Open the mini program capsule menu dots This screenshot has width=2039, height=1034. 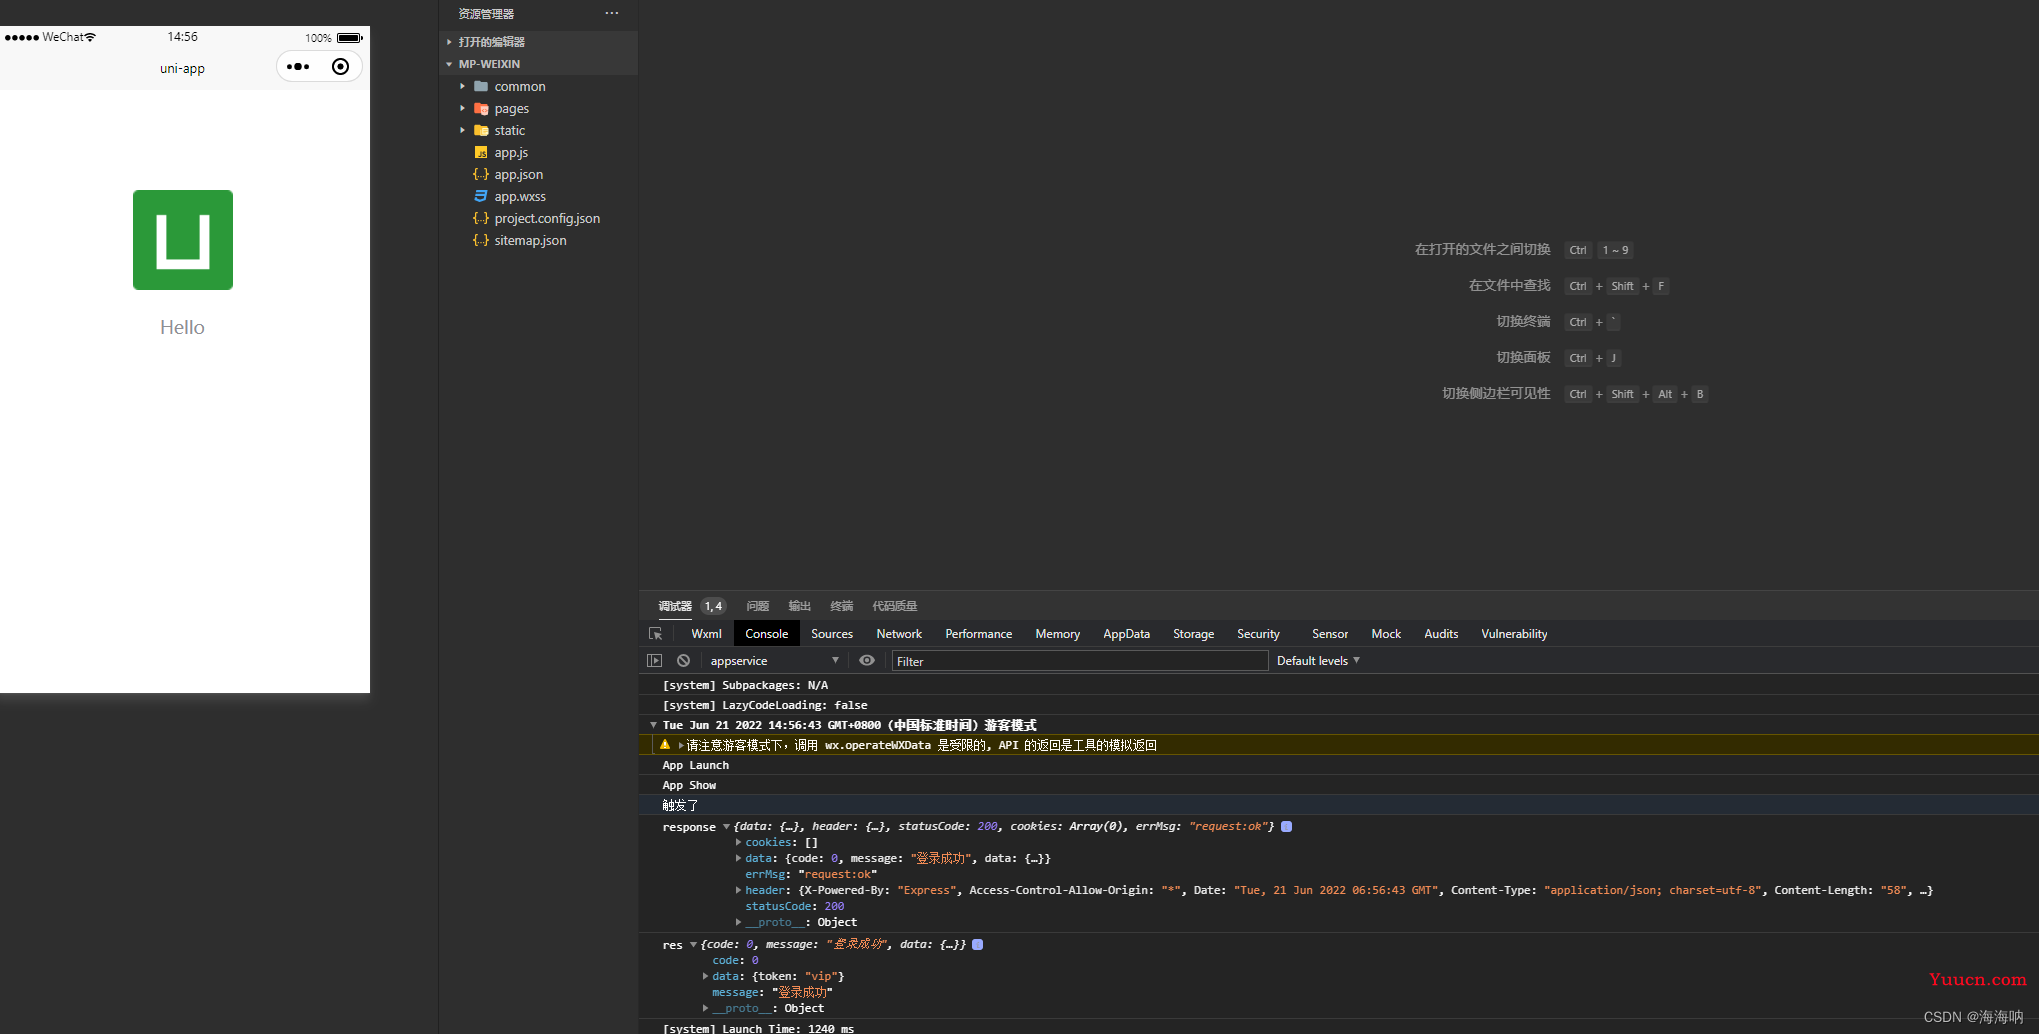click(298, 67)
